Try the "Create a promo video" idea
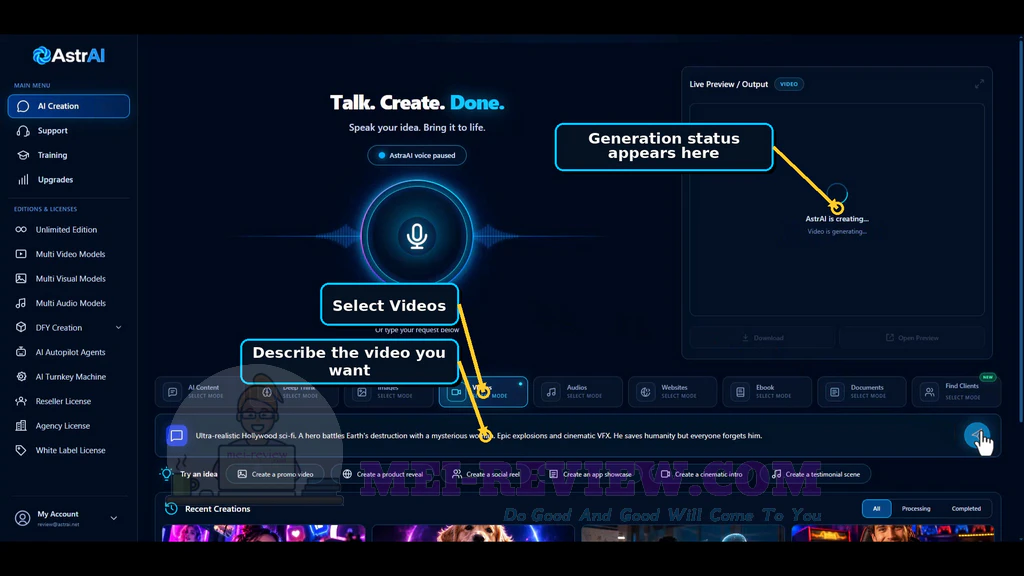 [x=275, y=474]
